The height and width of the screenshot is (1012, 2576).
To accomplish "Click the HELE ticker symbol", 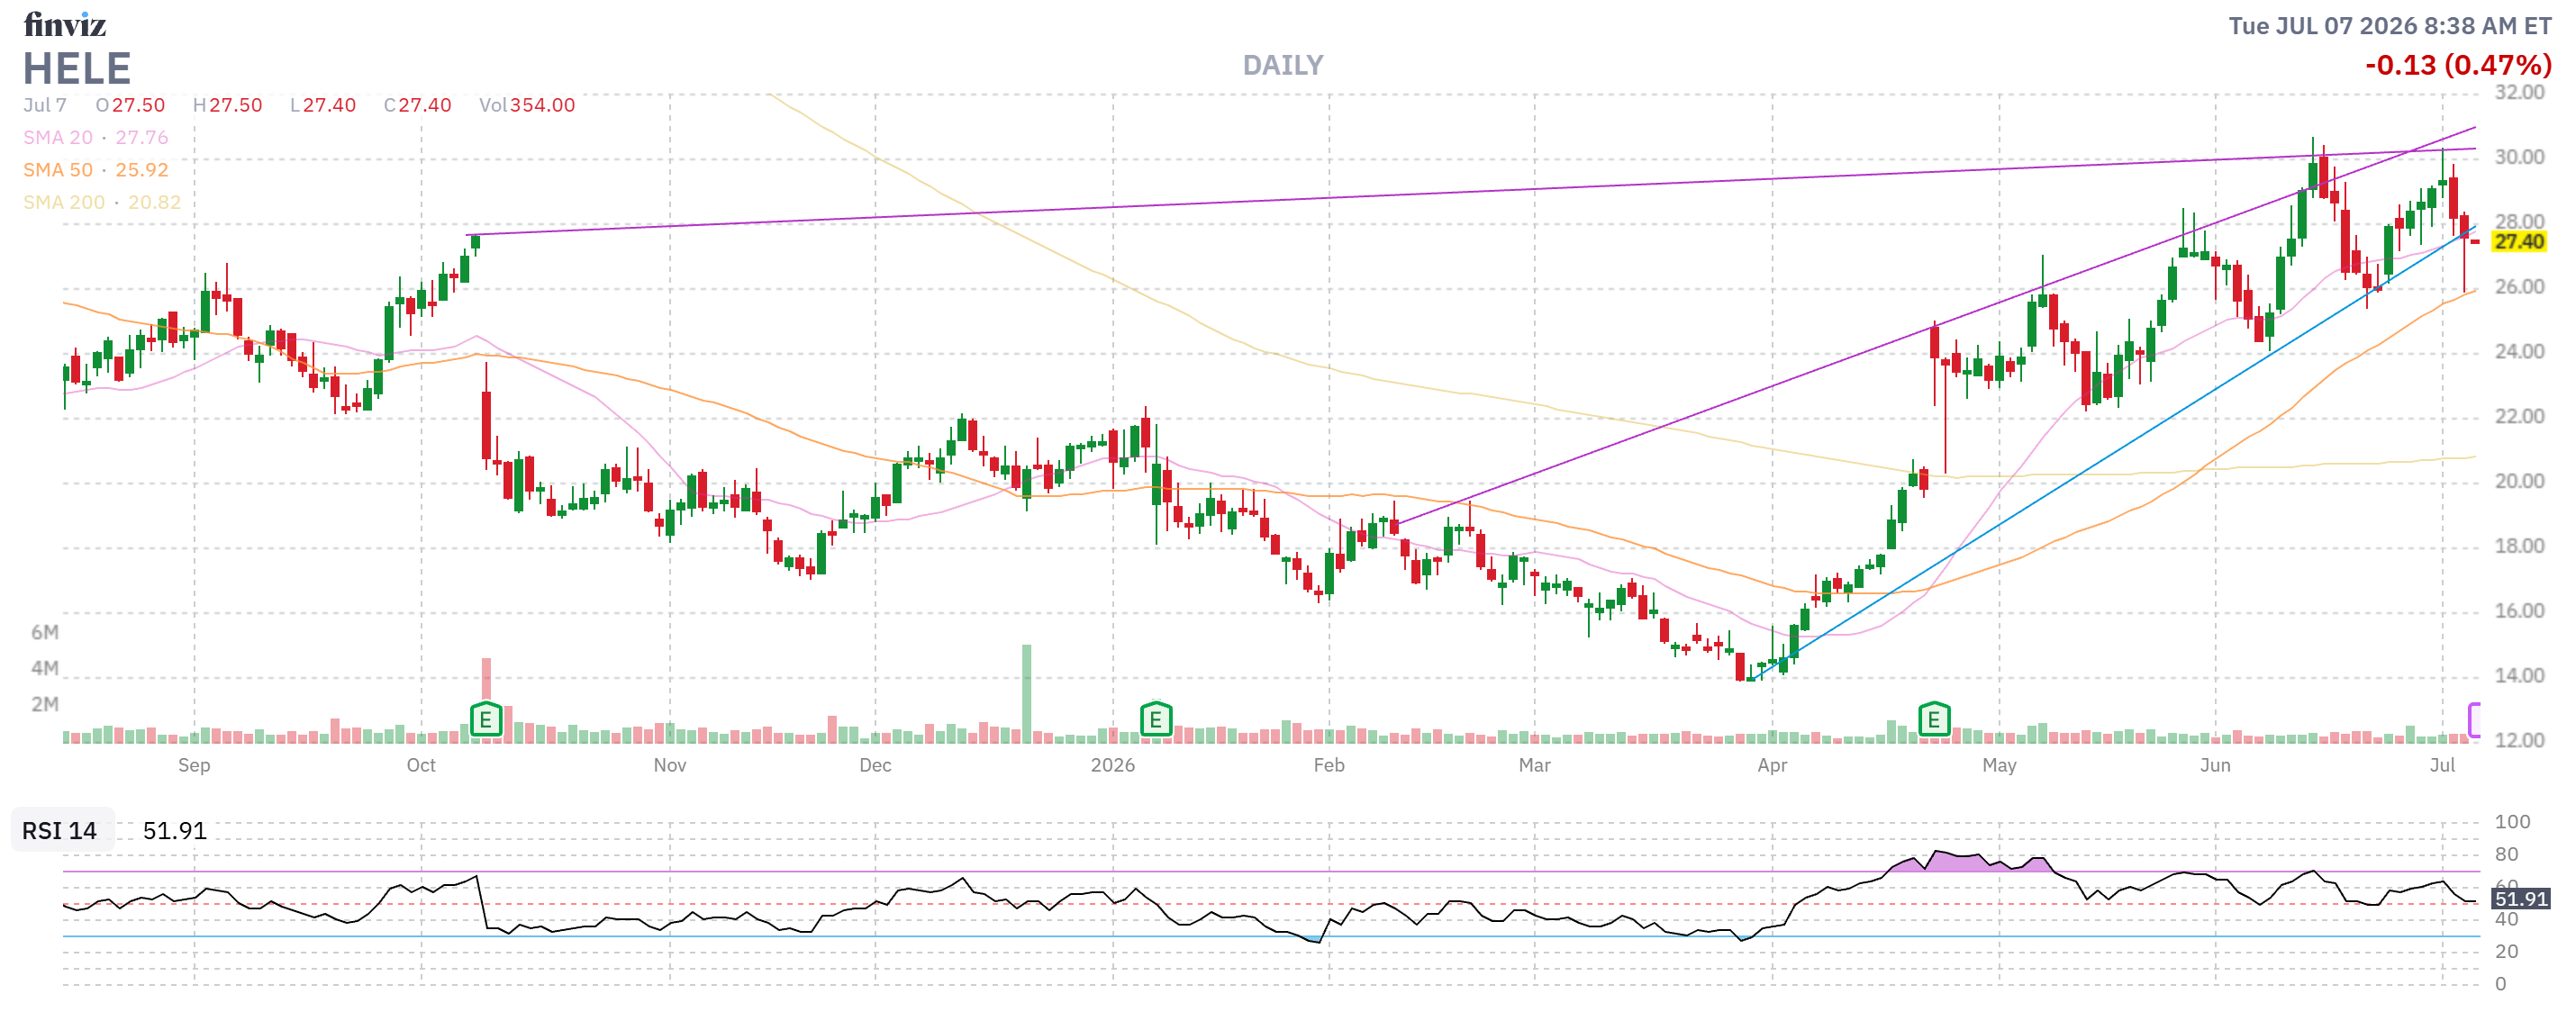I will tap(77, 68).
